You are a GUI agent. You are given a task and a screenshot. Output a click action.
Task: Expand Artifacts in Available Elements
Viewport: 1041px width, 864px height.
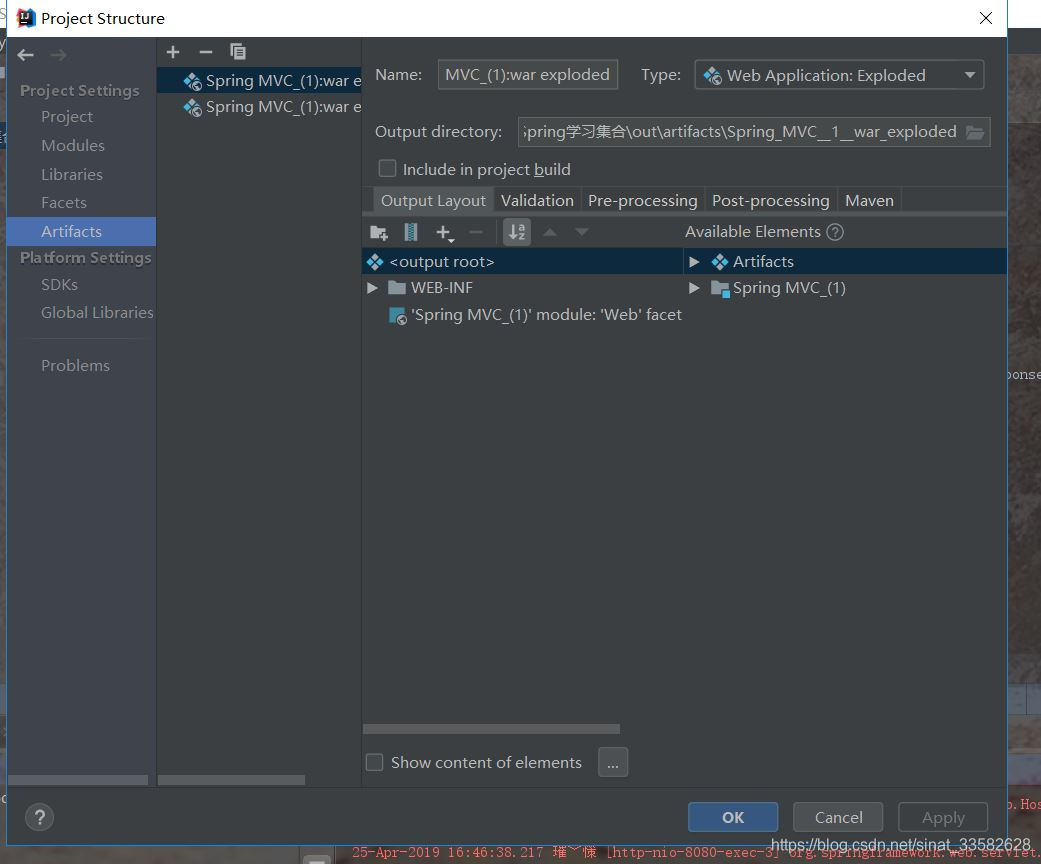pos(694,262)
